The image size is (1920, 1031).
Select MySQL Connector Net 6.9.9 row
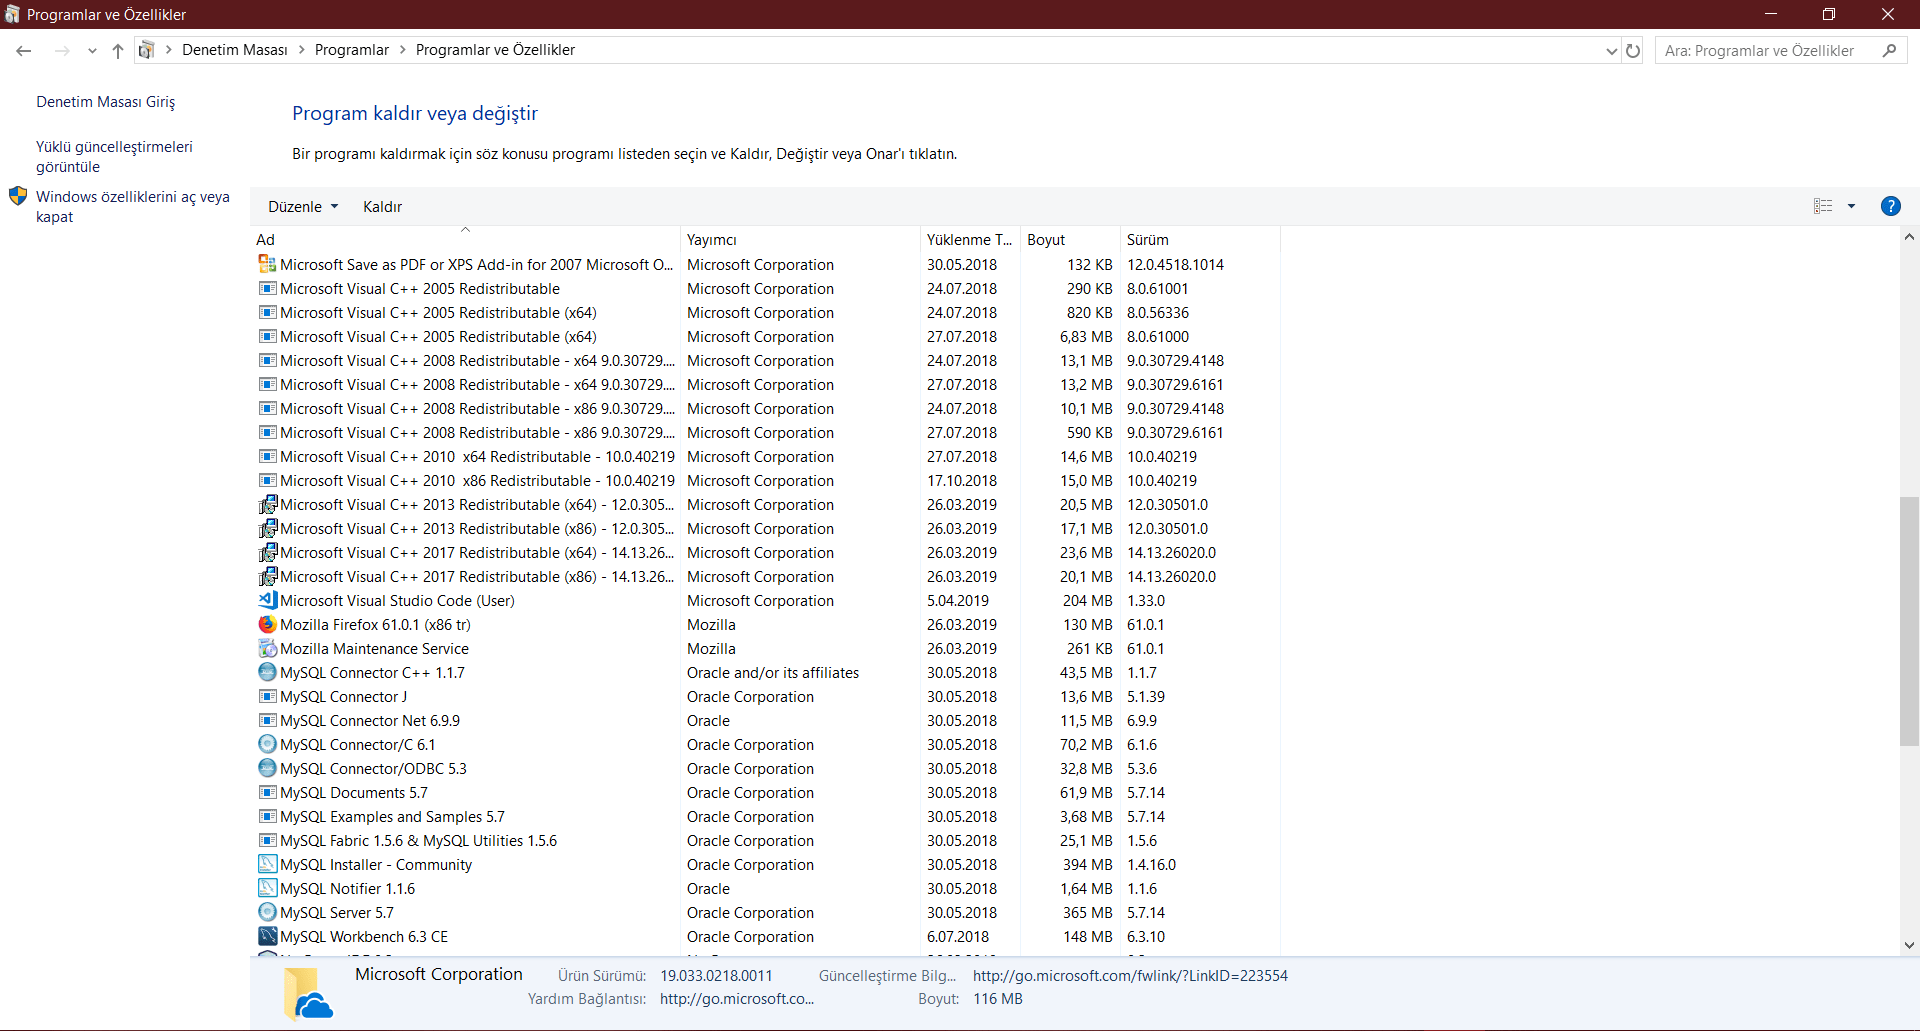pos(767,720)
